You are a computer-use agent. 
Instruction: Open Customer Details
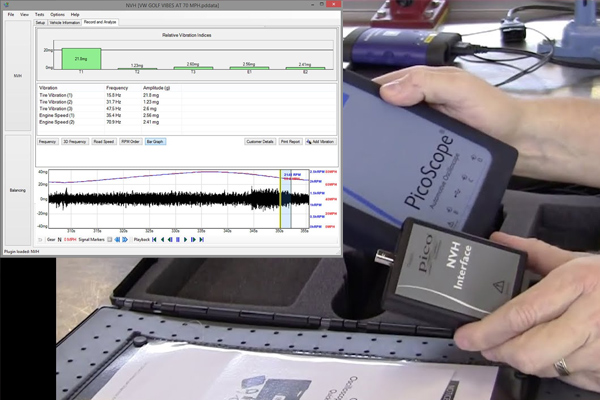pos(260,142)
